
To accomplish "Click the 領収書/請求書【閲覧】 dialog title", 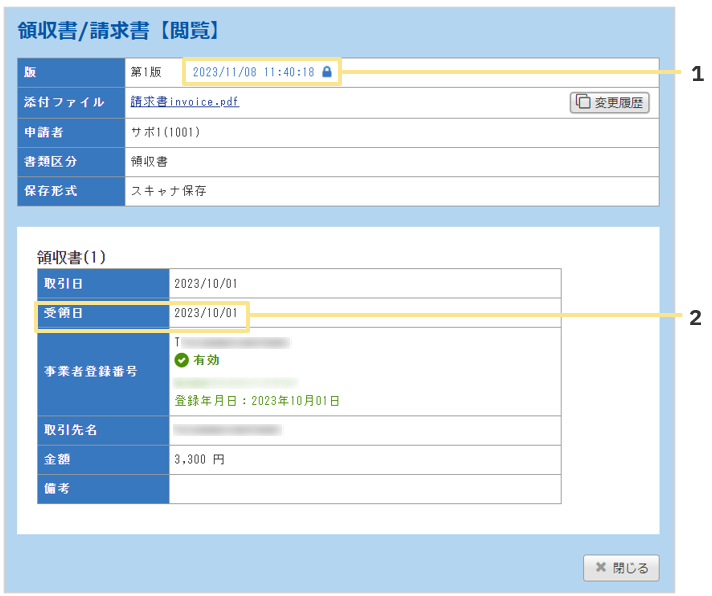I will [x=118, y=31].
